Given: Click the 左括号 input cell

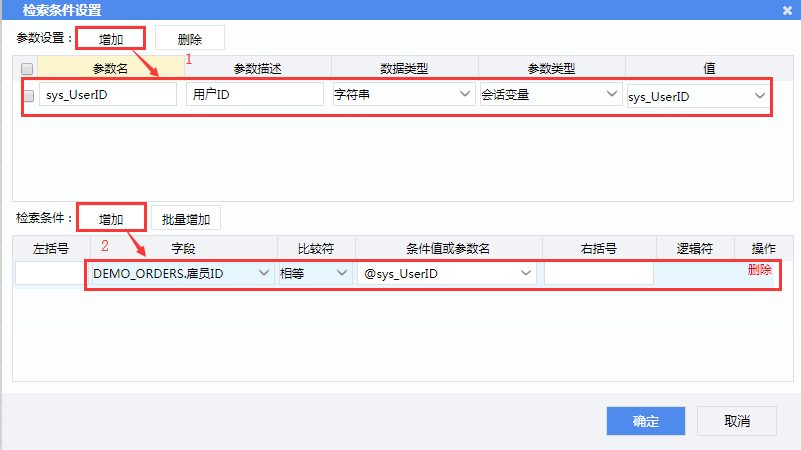Looking at the screenshot, I should (50, 273).
